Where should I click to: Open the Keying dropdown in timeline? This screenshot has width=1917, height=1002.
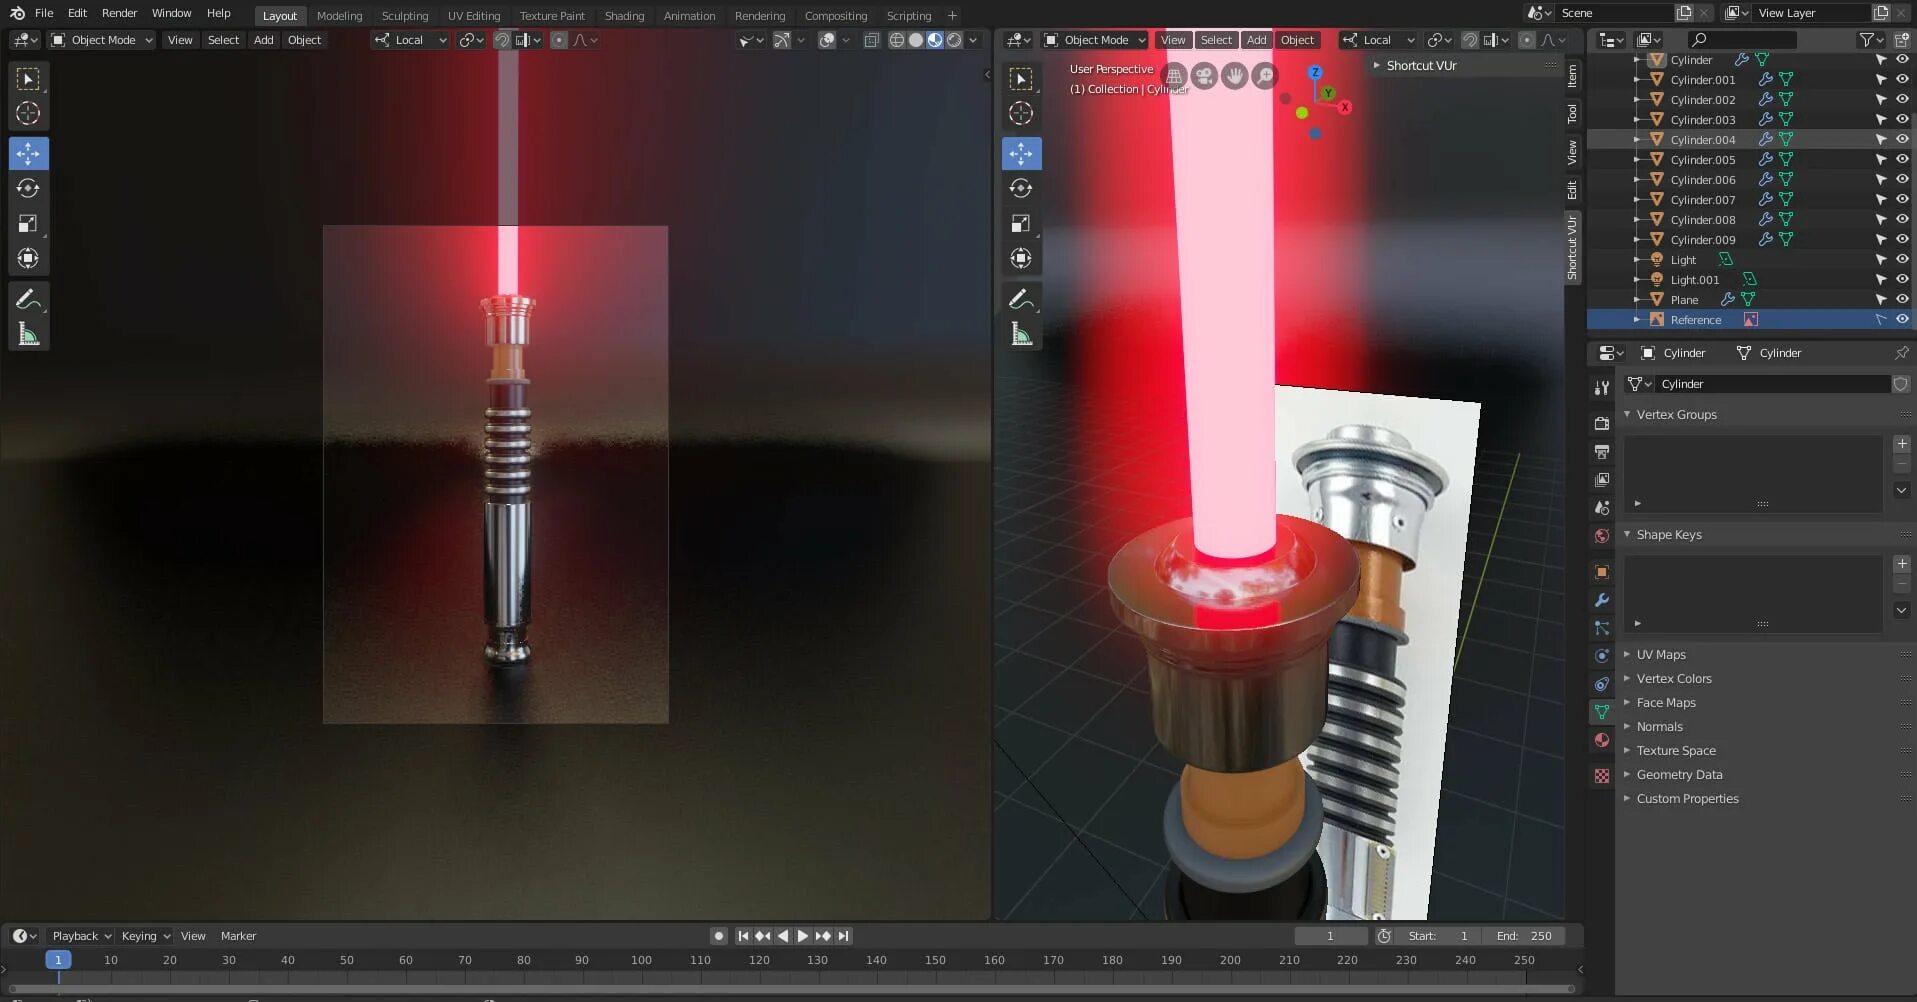pyautogui.click(x=145, y=936)
